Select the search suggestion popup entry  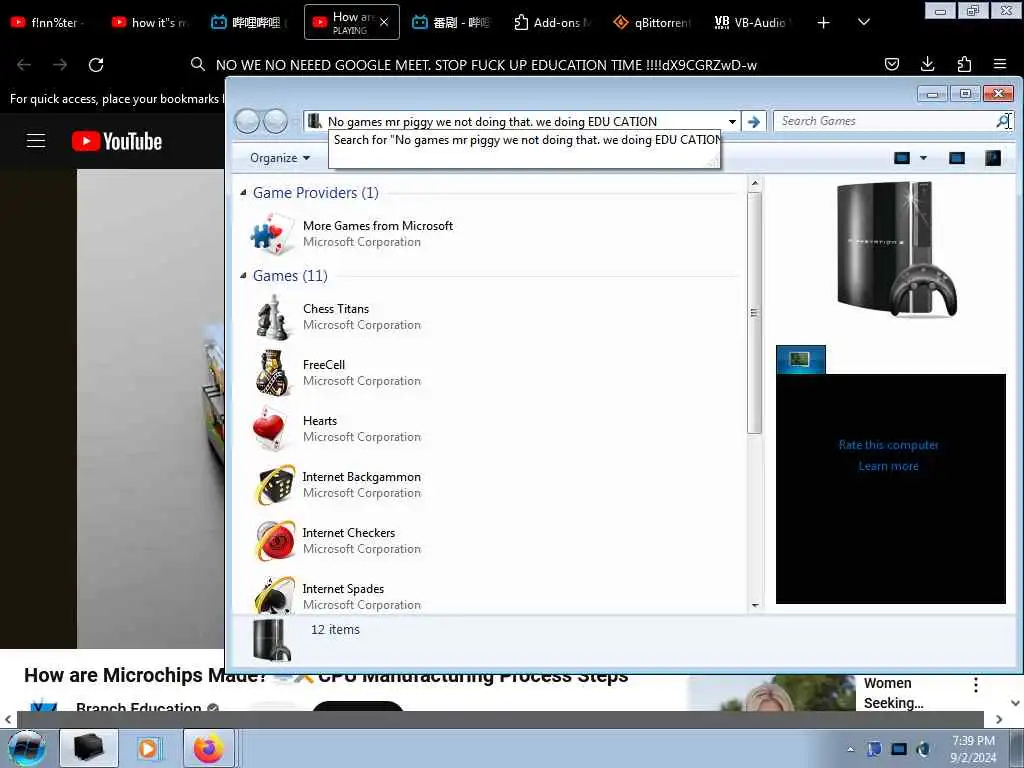click(x=524, y=140)
